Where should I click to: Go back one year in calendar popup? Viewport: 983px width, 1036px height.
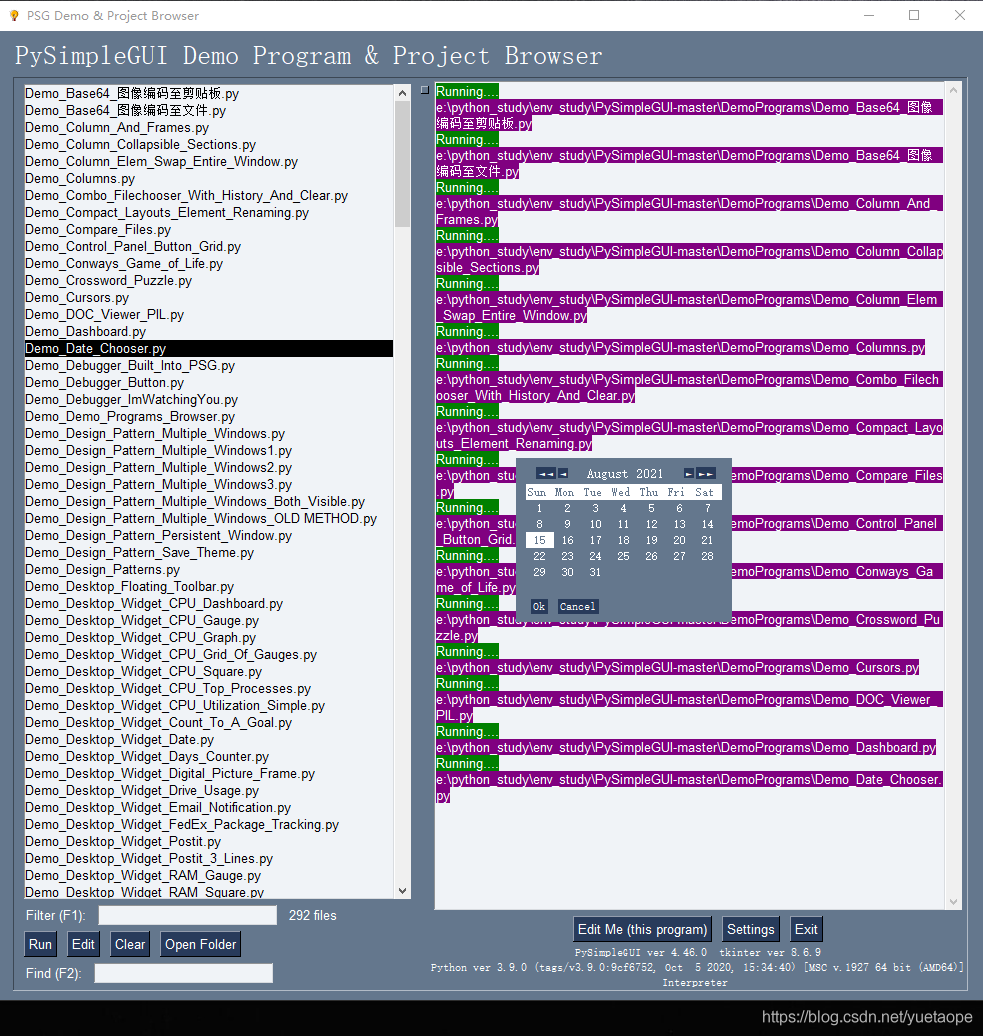(x=546, y=474)
